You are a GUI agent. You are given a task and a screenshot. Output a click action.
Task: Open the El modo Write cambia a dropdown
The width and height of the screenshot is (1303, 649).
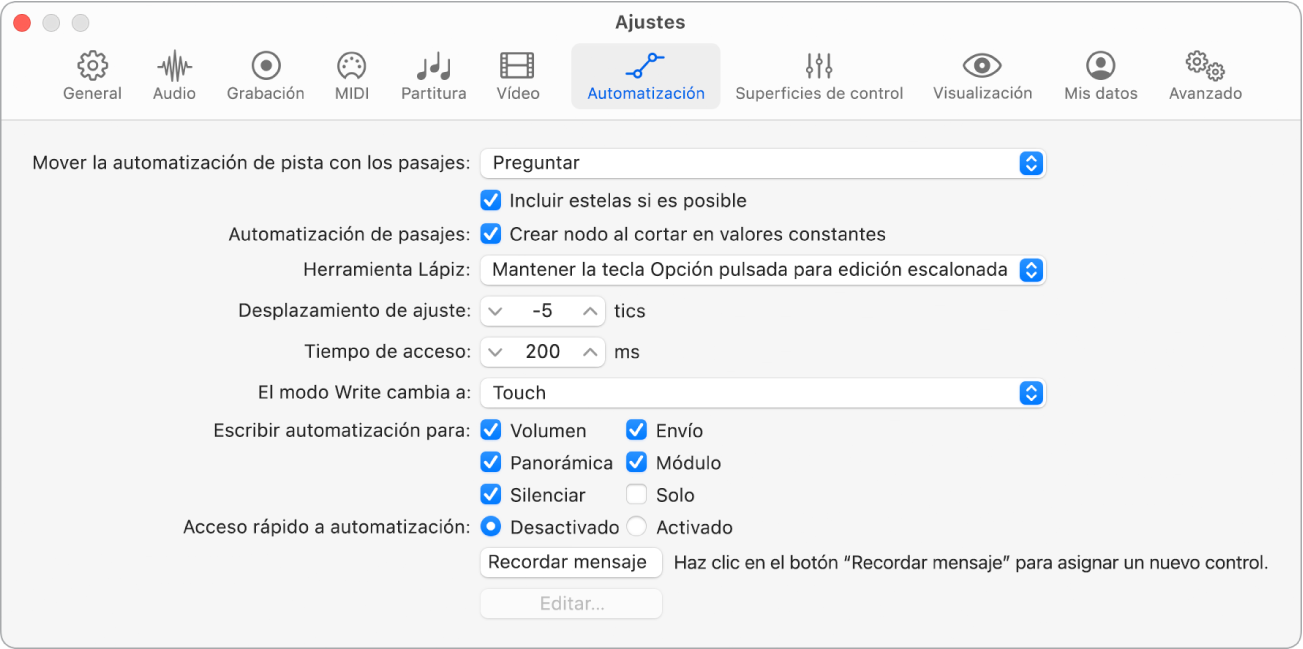click(x=762, y=393)
